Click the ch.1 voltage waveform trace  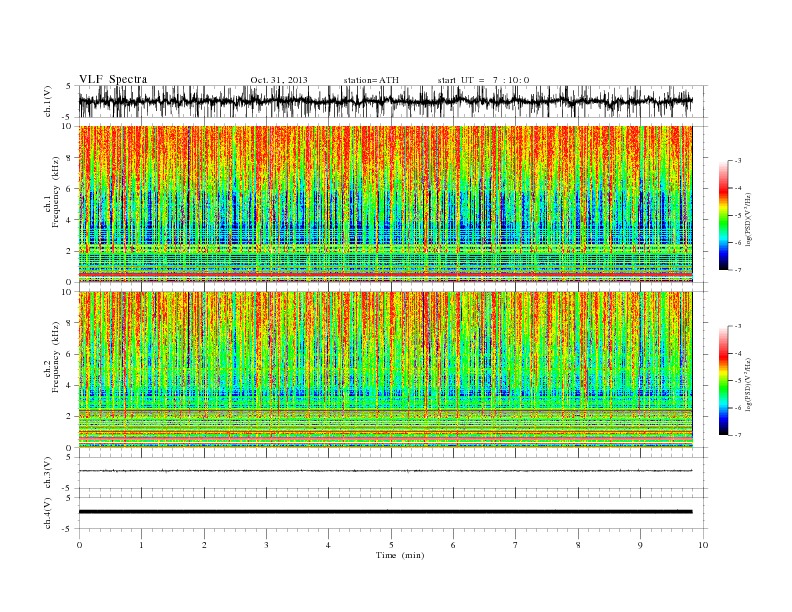(x=385, y=101)
